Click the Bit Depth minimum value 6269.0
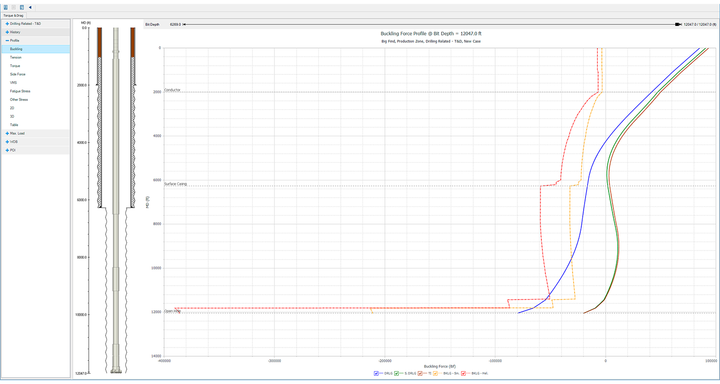The width and height of the screenshot is (720, 384). point(175,24)
